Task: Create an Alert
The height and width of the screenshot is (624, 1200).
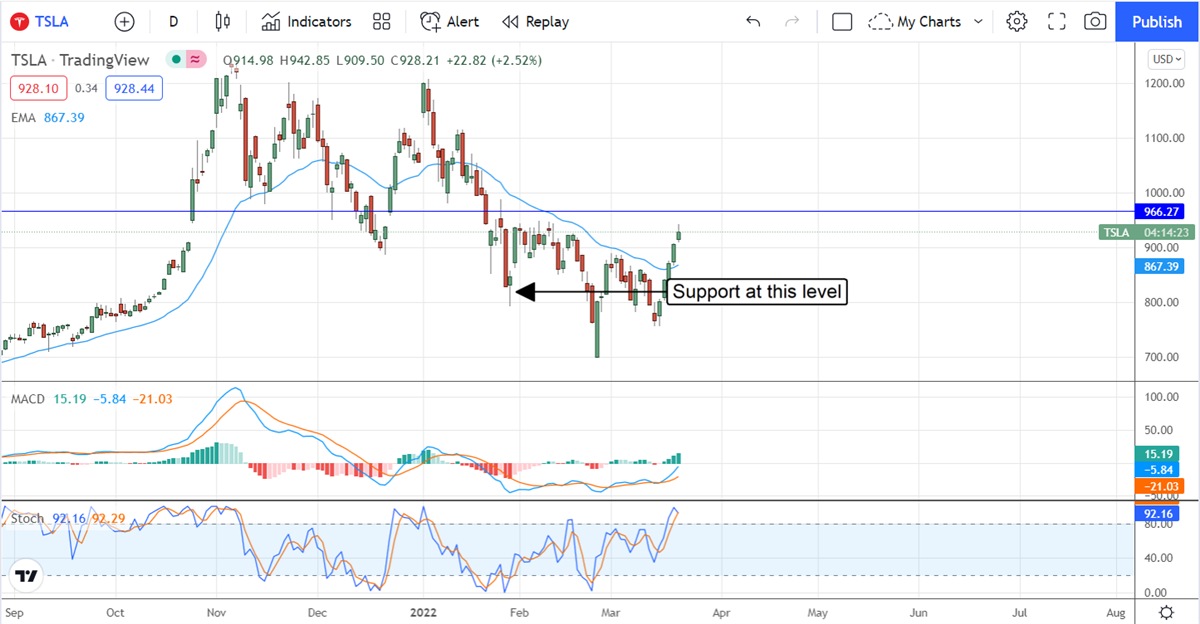Action: pos(449,21)
